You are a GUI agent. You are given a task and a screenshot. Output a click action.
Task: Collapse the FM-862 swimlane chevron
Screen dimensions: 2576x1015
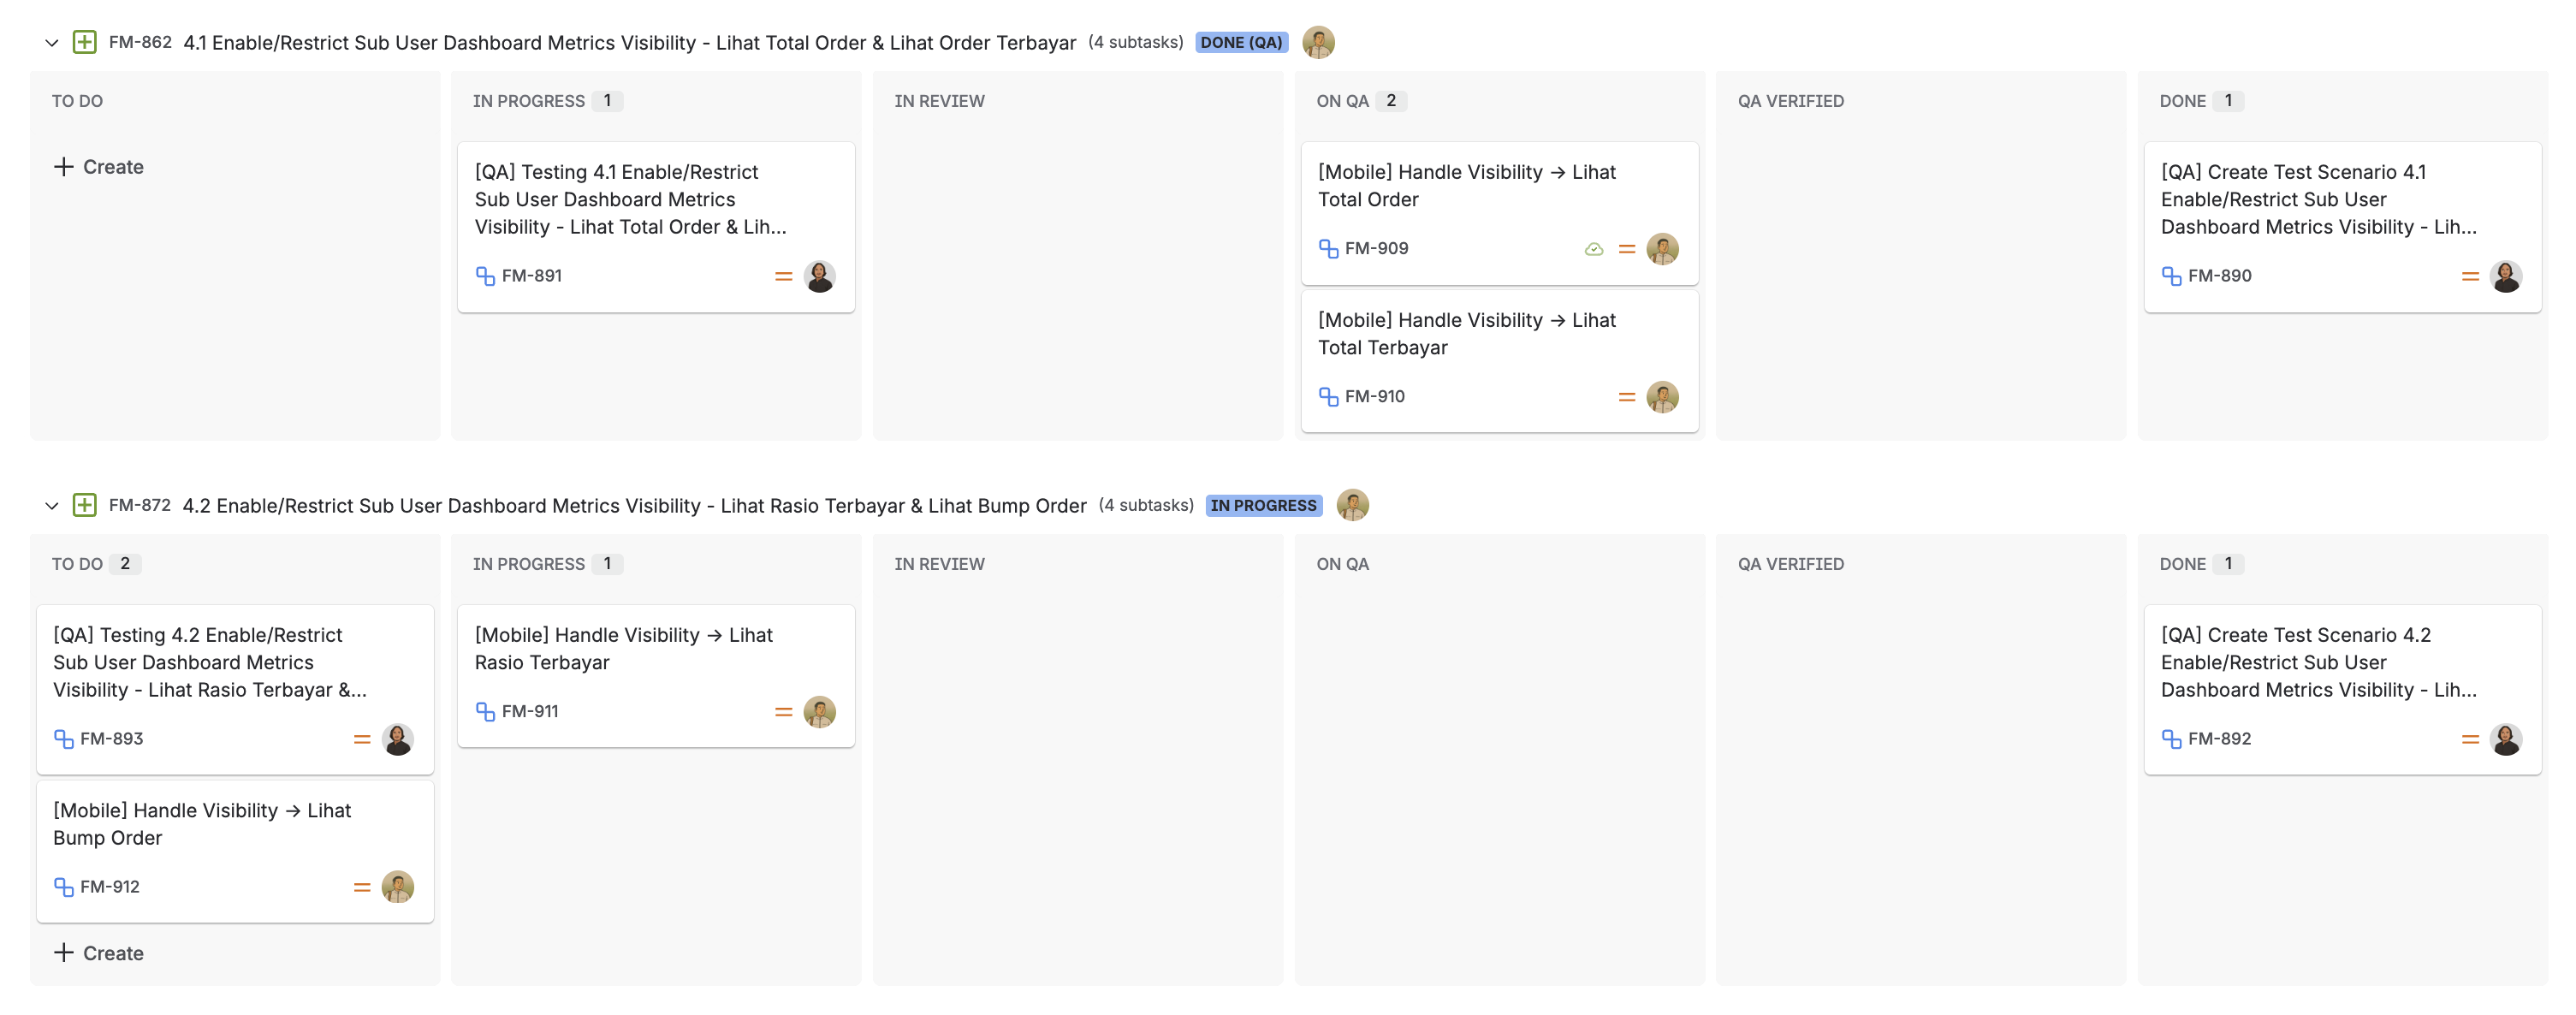[x=52, y=43]
